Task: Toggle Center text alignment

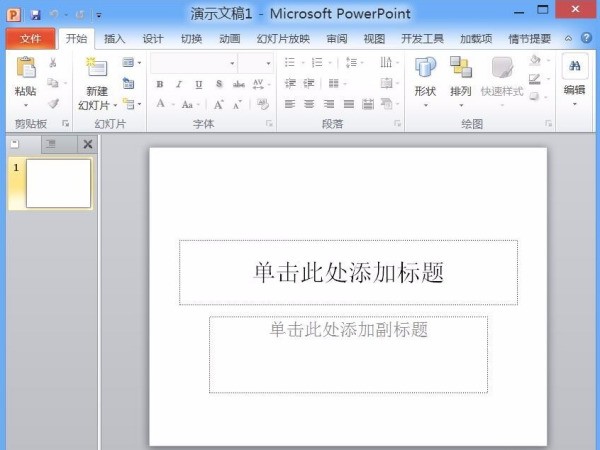Action: click(309, 104)
